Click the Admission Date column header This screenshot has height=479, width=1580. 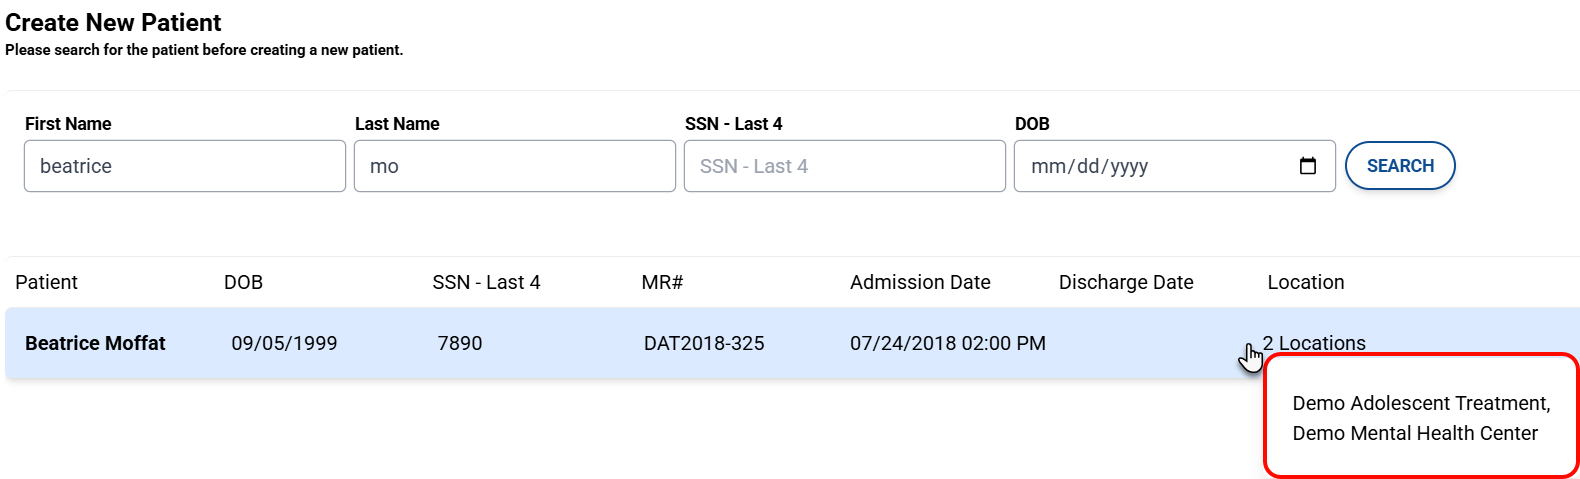(x=920, y=282)
